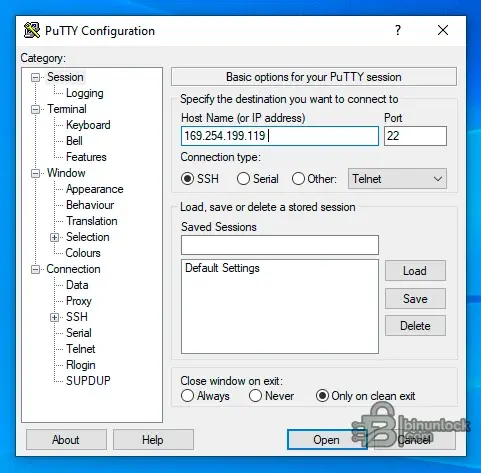This screenshot has height=473, width=481.
Task: Open the Keyboard settings category
Action: click(x=88, y=125)
